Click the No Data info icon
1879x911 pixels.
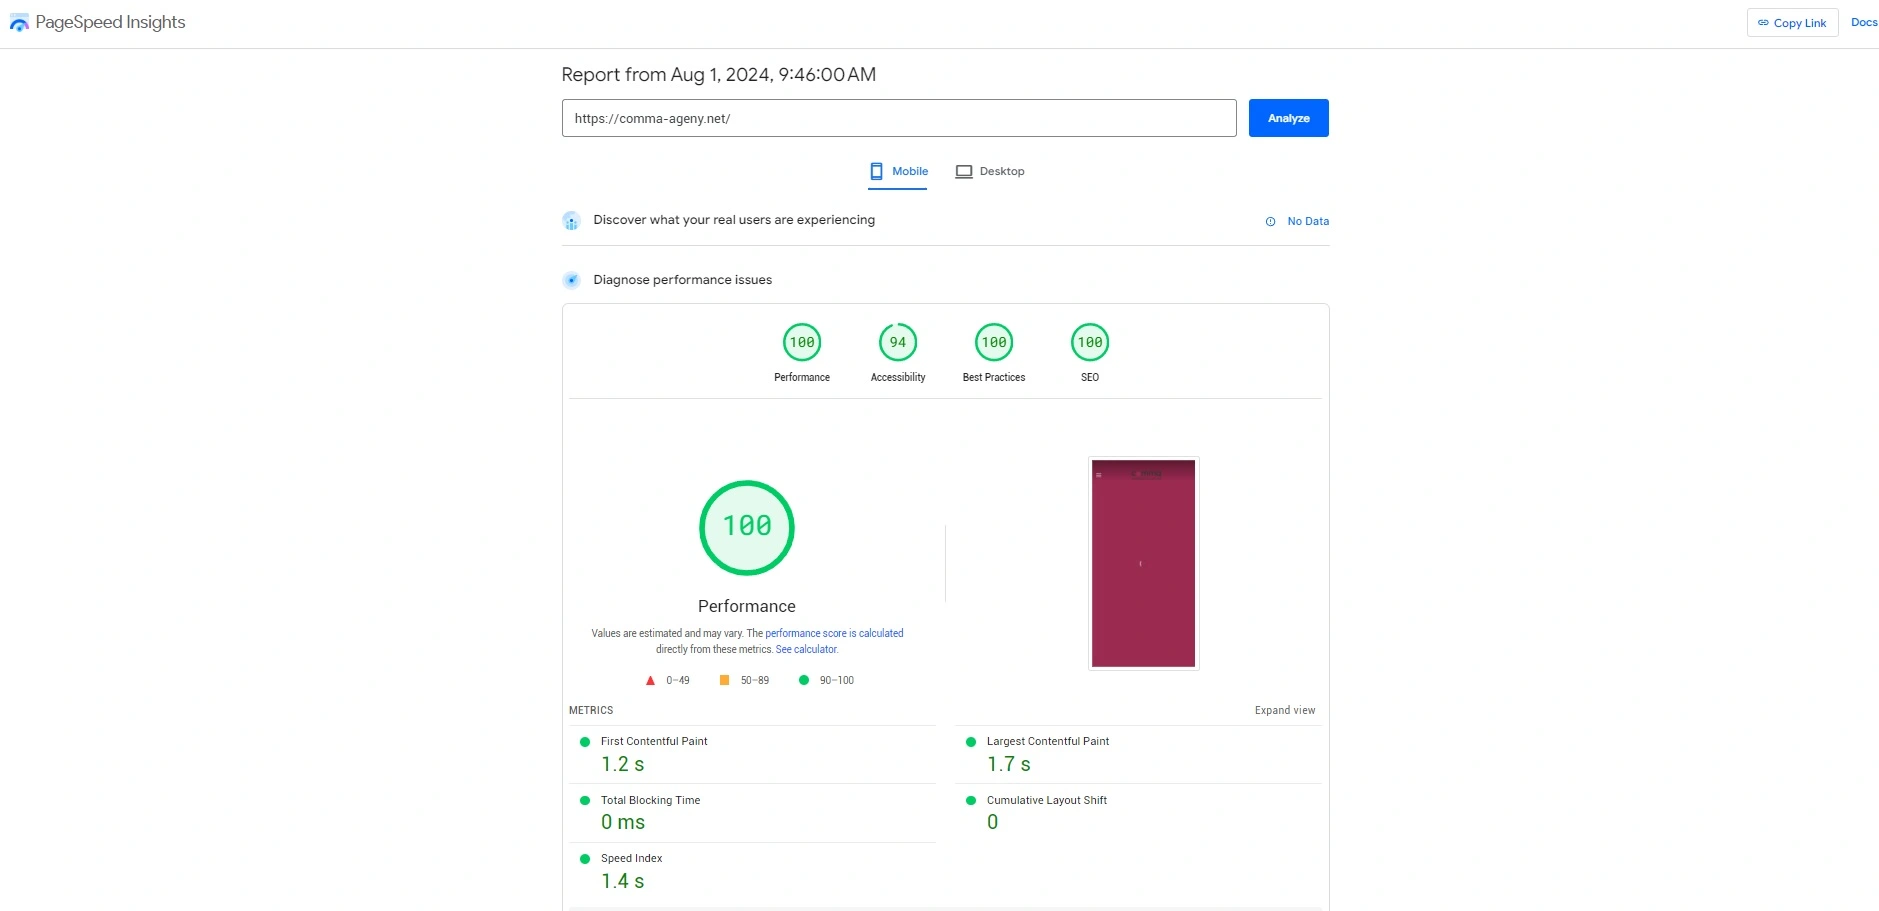[1270, 222]
